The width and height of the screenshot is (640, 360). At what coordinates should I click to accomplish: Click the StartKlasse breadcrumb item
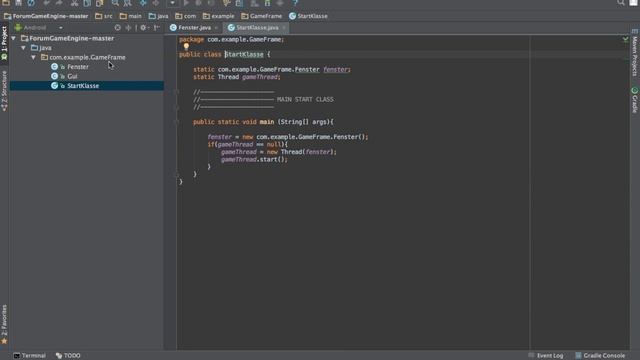pos(308,16)
